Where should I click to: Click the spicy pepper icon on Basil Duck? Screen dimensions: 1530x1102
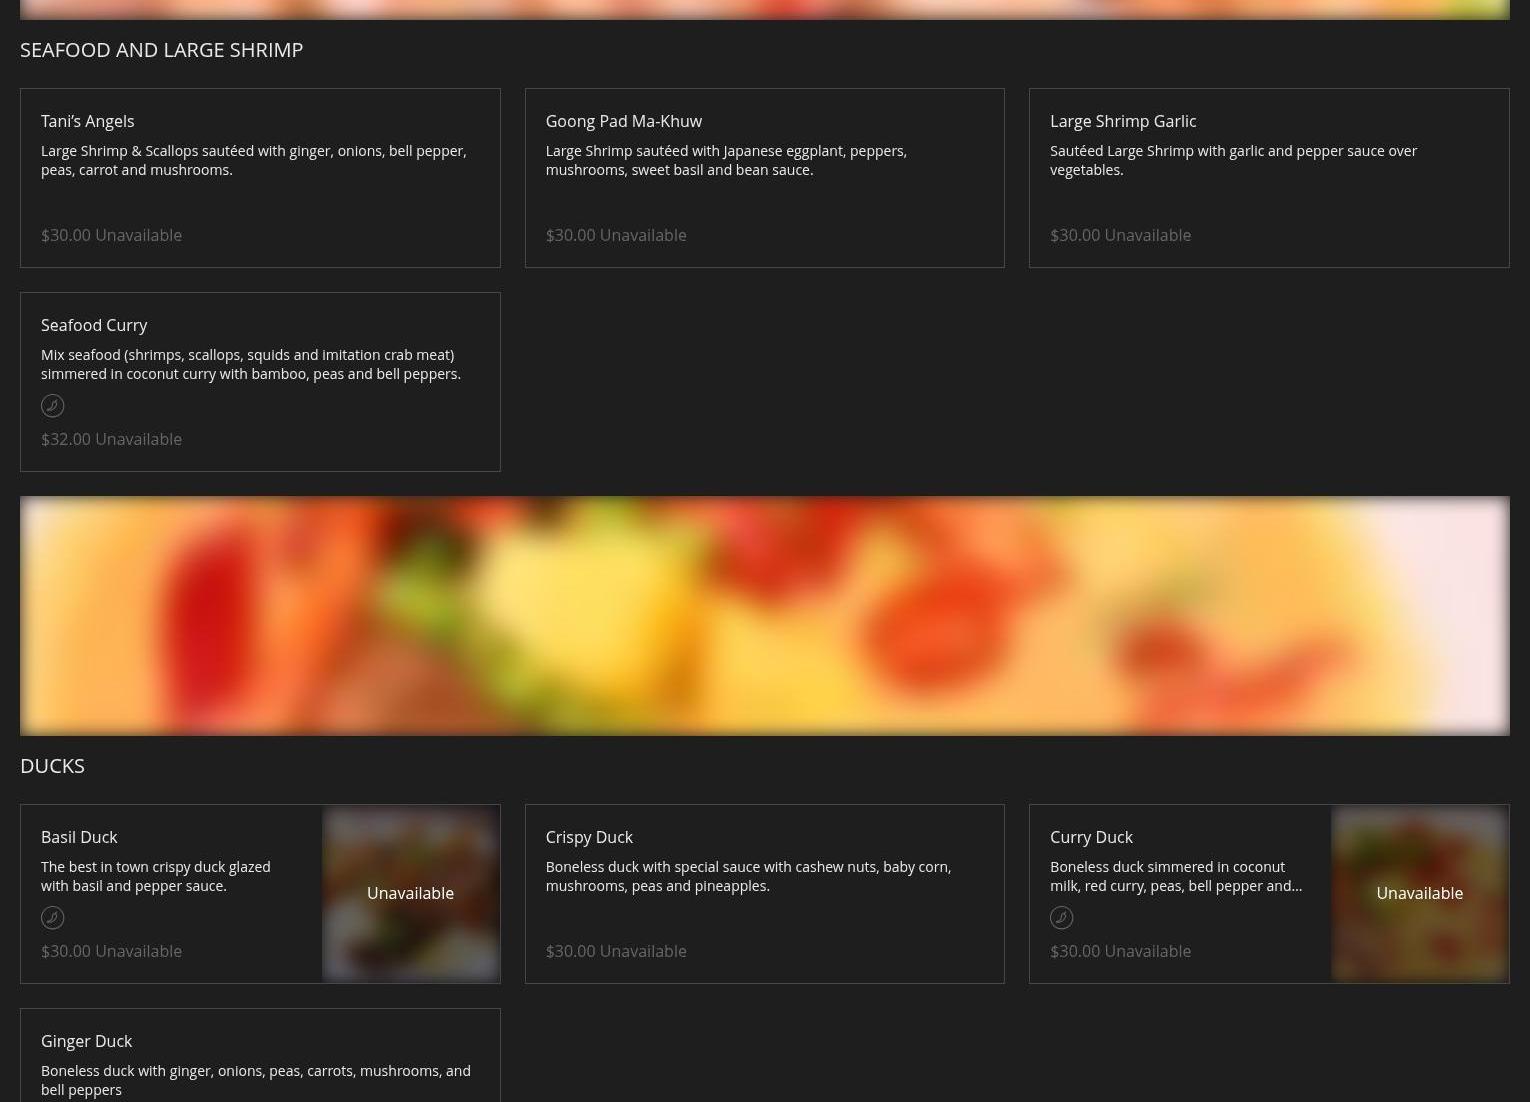click(x=52, y=918)
